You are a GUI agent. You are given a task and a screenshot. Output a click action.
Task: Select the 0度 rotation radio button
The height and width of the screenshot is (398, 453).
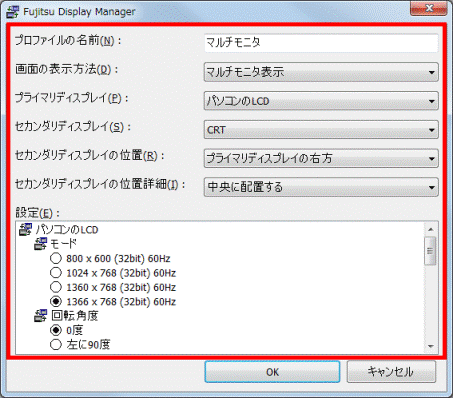tap(56, 330)
